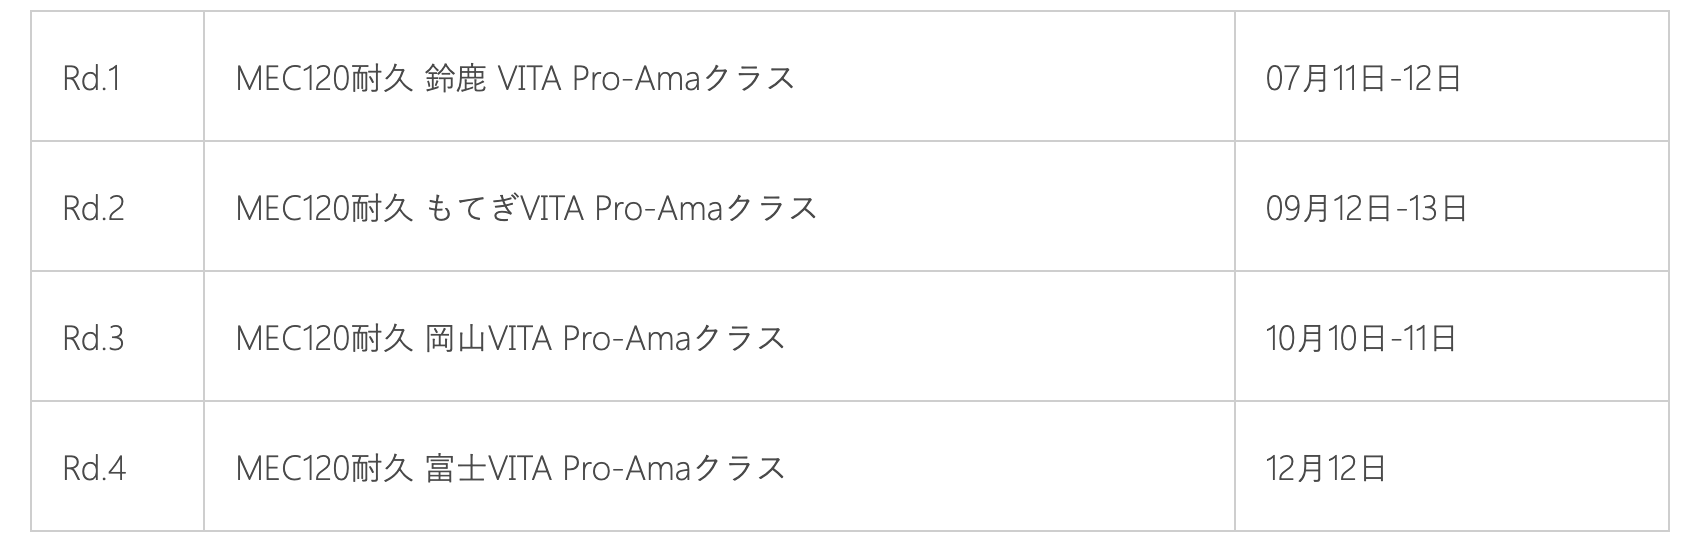Click MEC120耐久 in the Rd.2 row
Screen dimensions: 1690x546
[324, 208]
